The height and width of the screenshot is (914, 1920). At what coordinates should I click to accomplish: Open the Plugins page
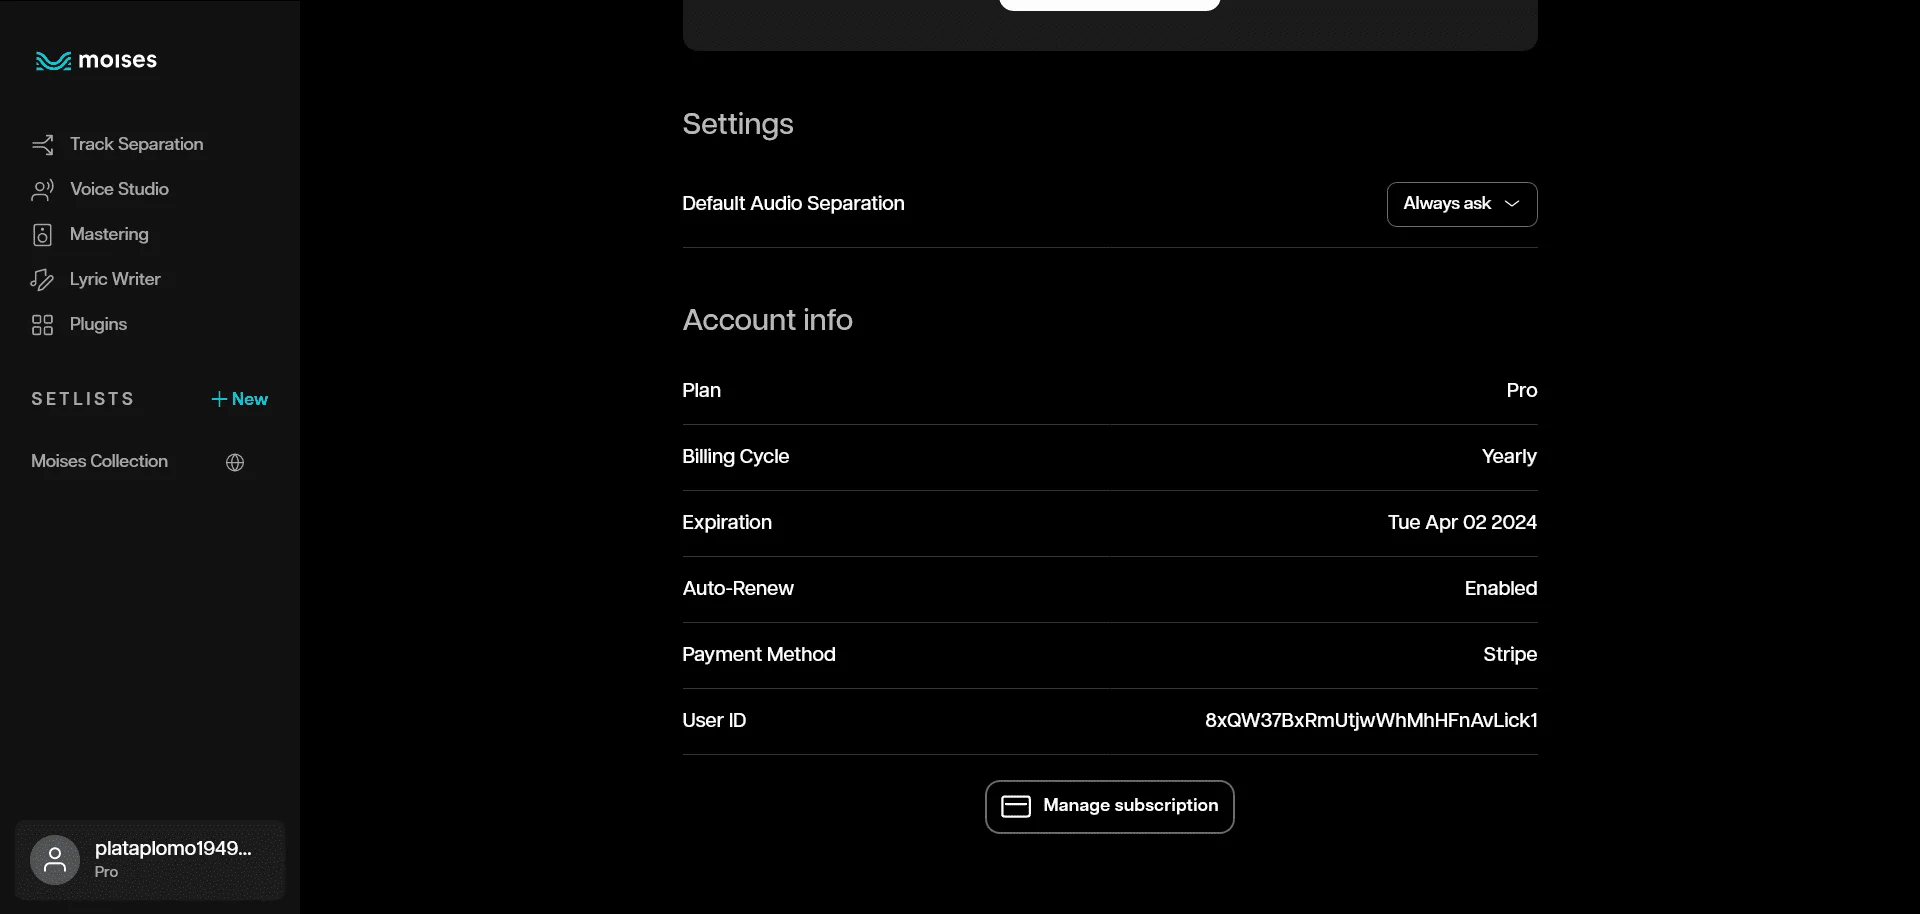tap(98, 324)
